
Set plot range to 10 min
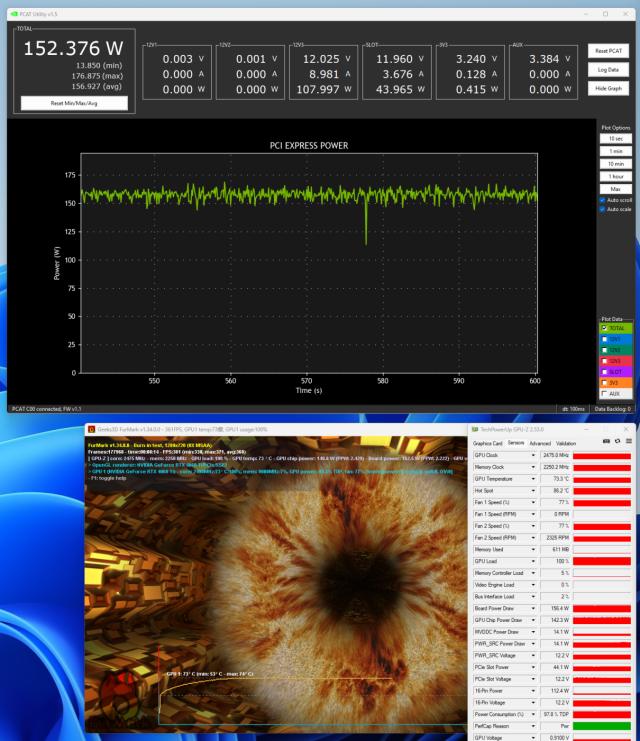[616, 163]
